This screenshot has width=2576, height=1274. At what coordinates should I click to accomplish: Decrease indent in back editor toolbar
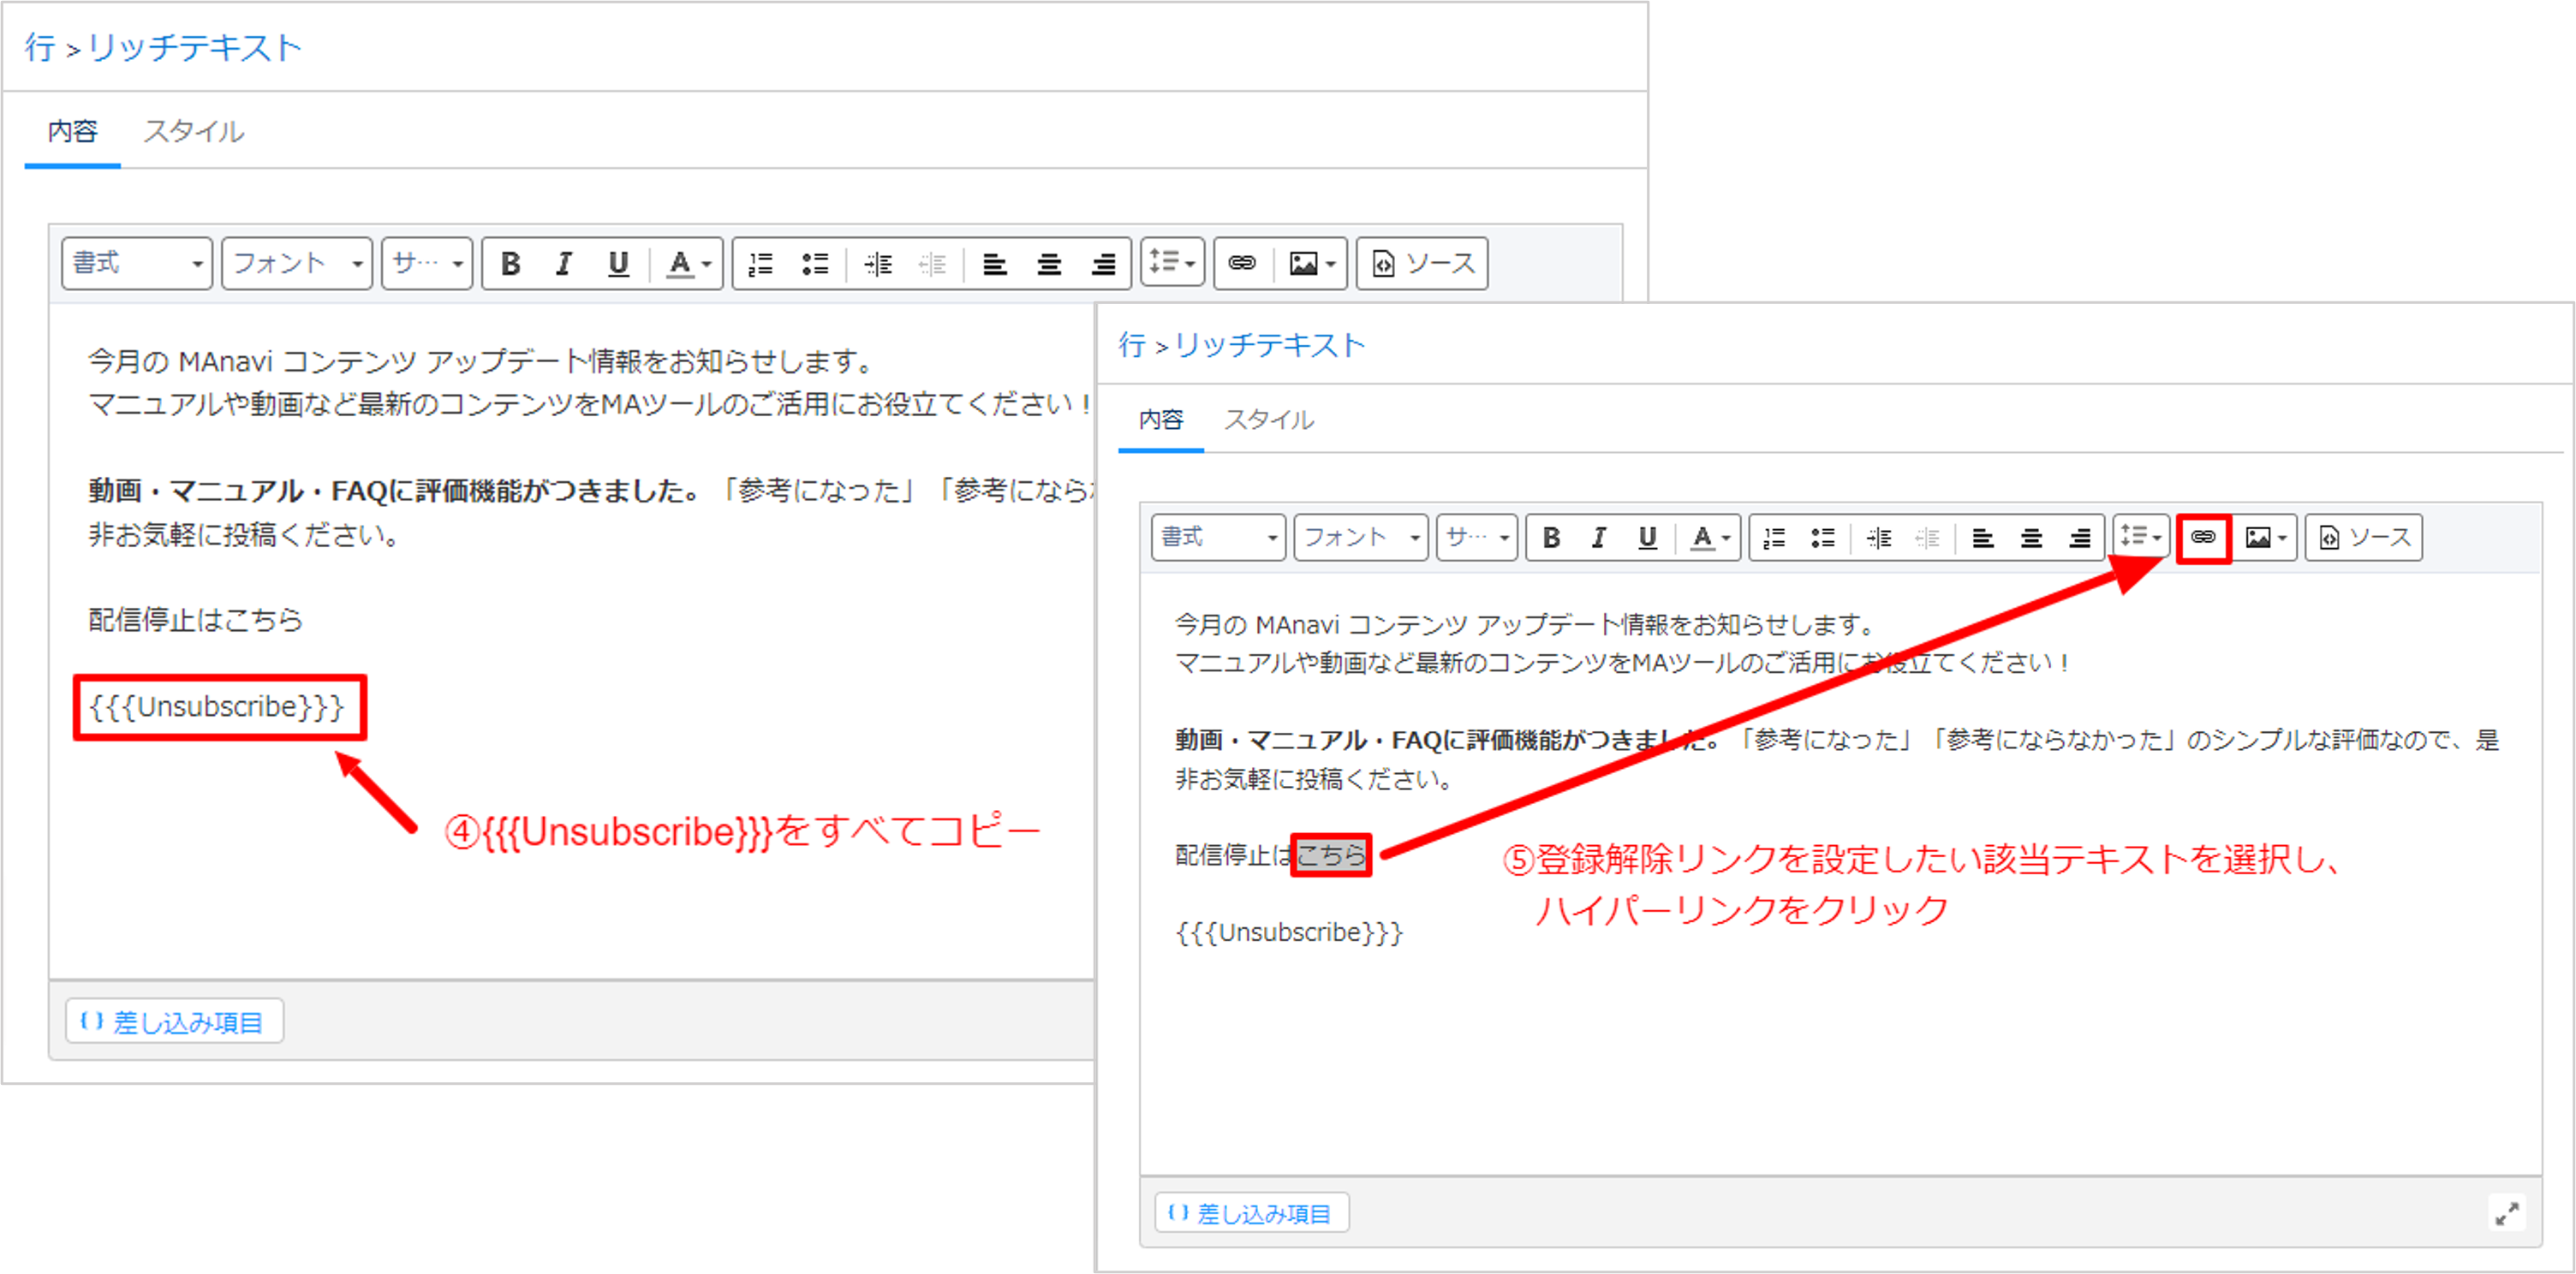pyautogui.click(x=932, y=264)
